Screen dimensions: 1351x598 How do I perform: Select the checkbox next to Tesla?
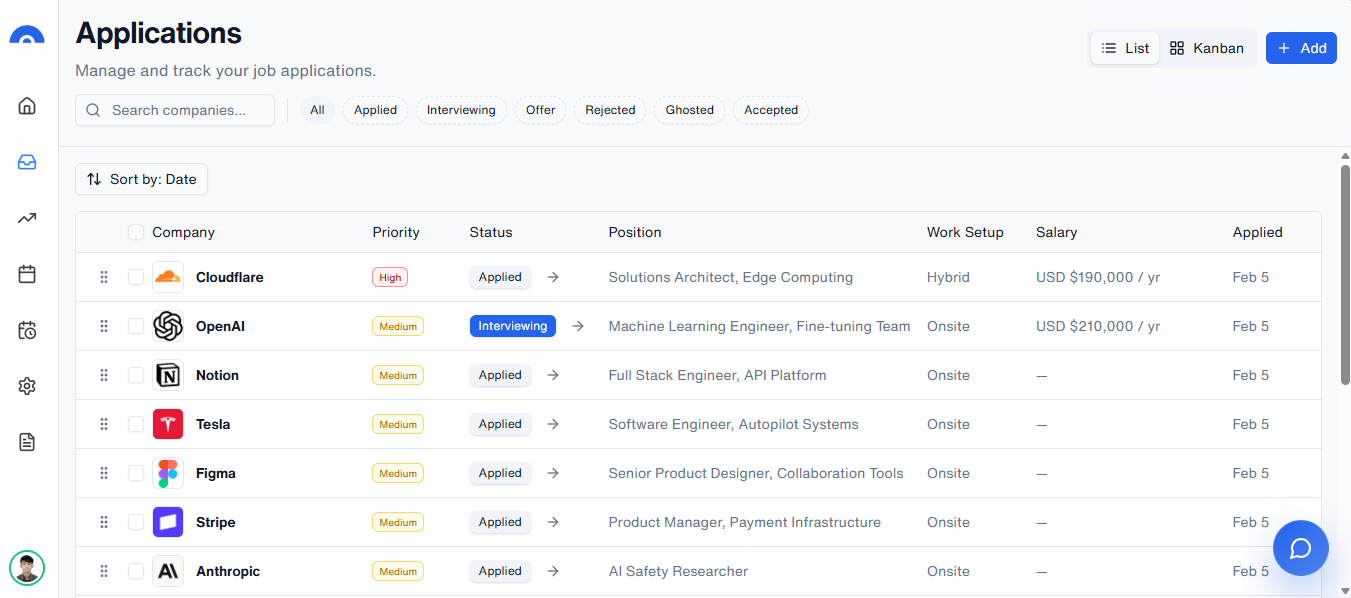tap(135, 424)
